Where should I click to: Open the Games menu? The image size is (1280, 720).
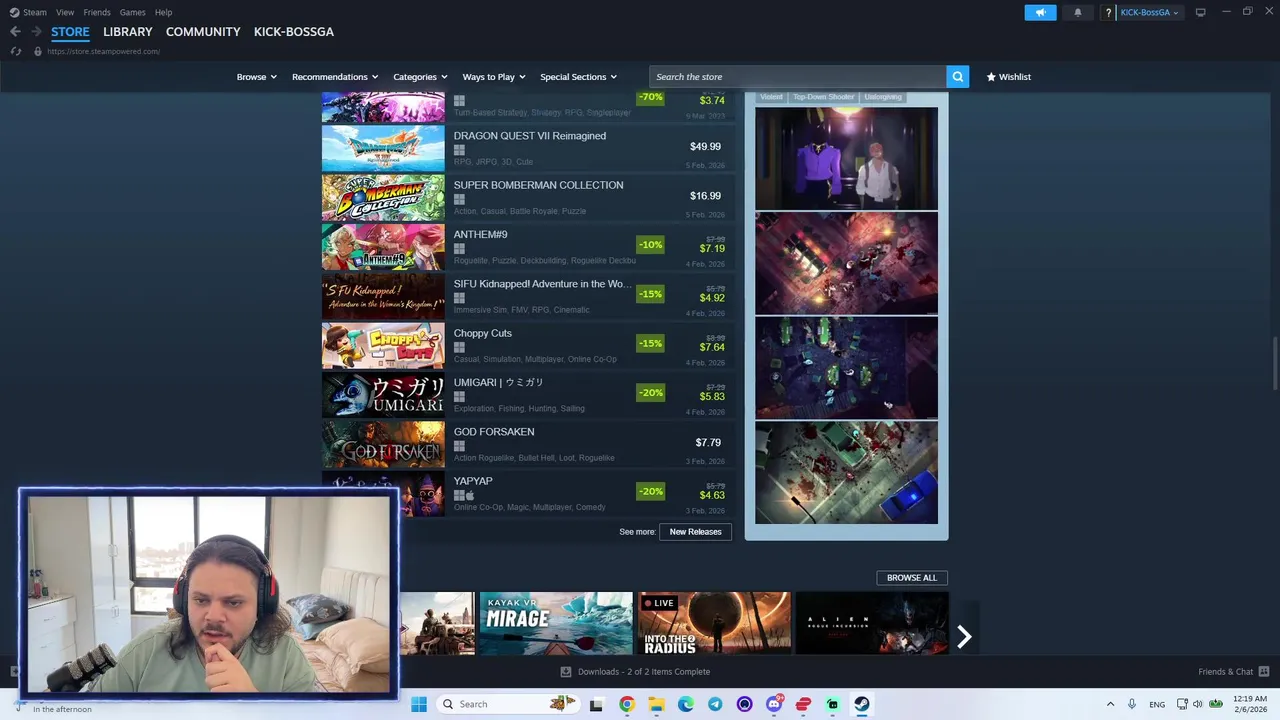click(x=132, y=12)
